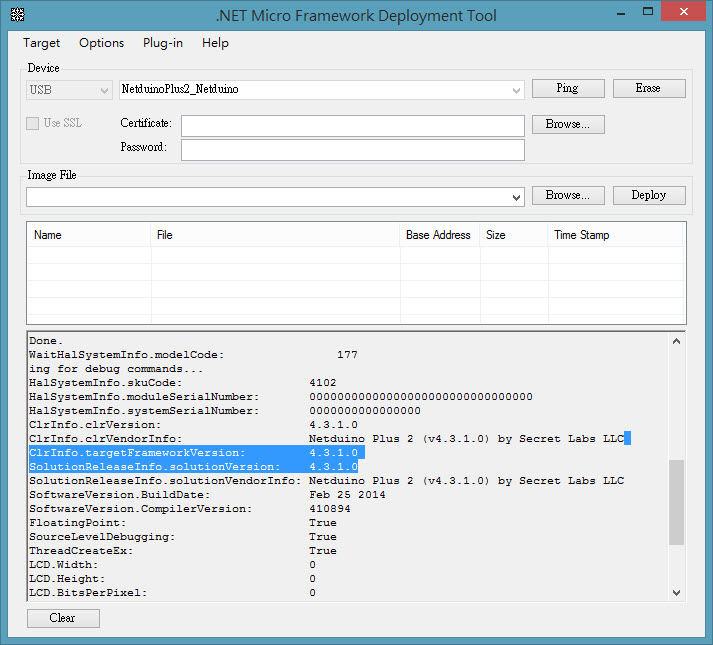Image resolution: width=713 pixels, height=645 pixels.
Task: Click the 'ClrInfo.clrVersion:' log line
Action: 193,425
